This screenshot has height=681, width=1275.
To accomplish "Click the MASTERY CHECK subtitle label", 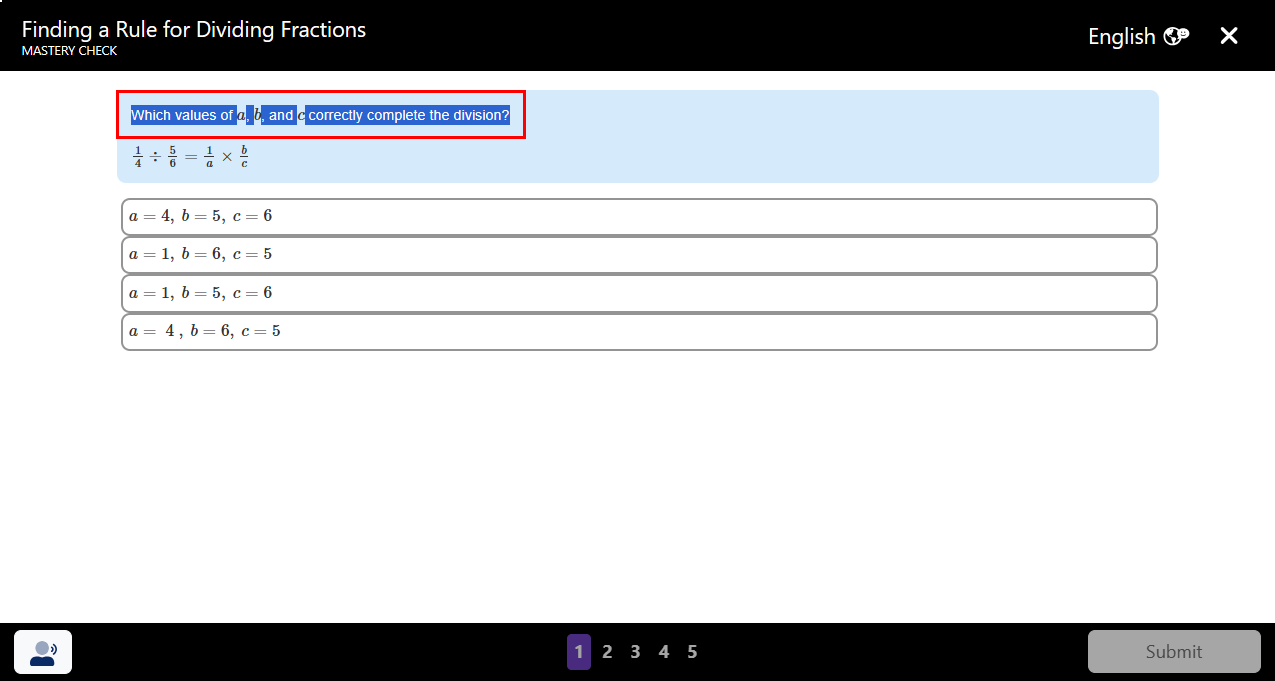I will pyautogui.click(x=69, y=51).
